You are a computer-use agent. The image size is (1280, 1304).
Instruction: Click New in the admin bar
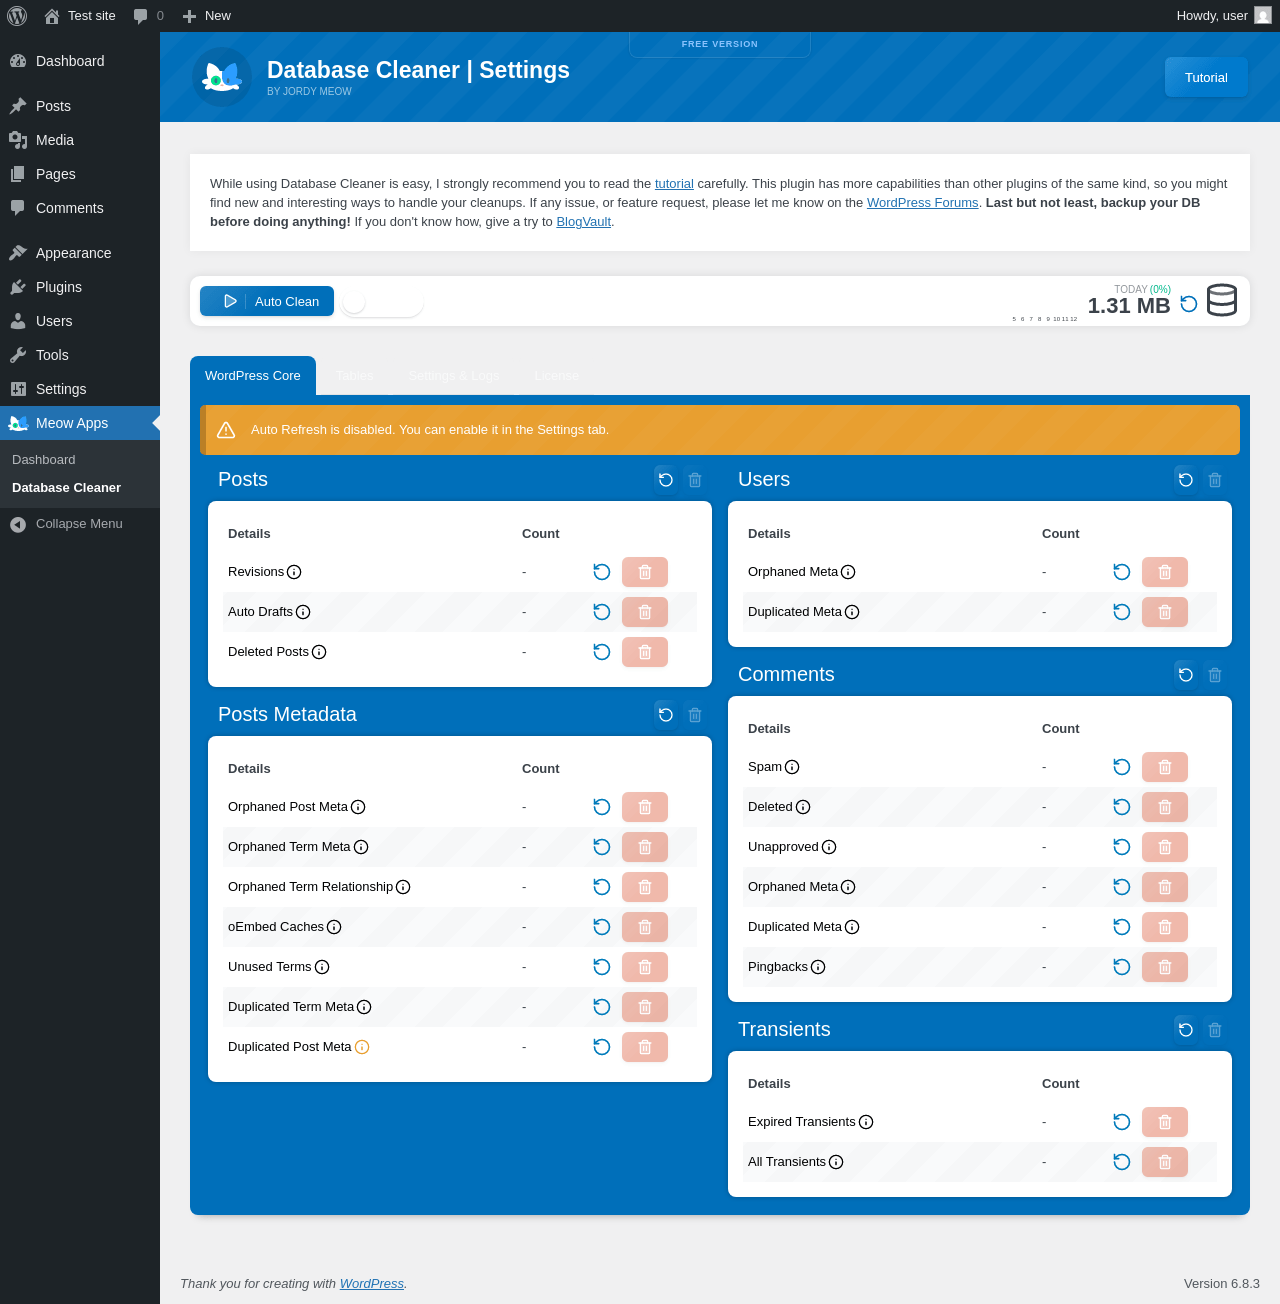(x=207, y=16)
